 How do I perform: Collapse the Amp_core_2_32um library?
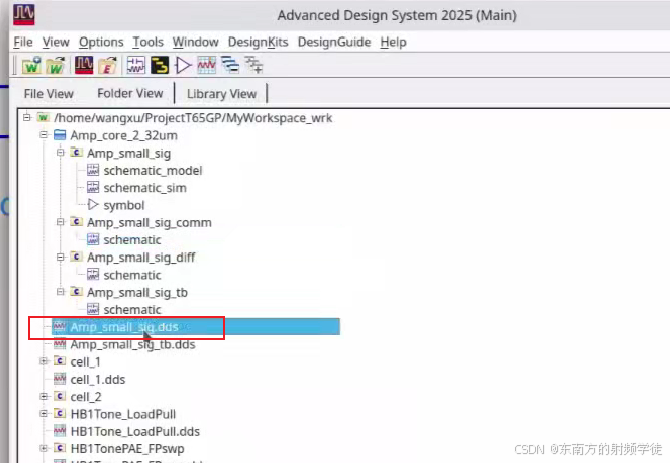pos(43,135)
